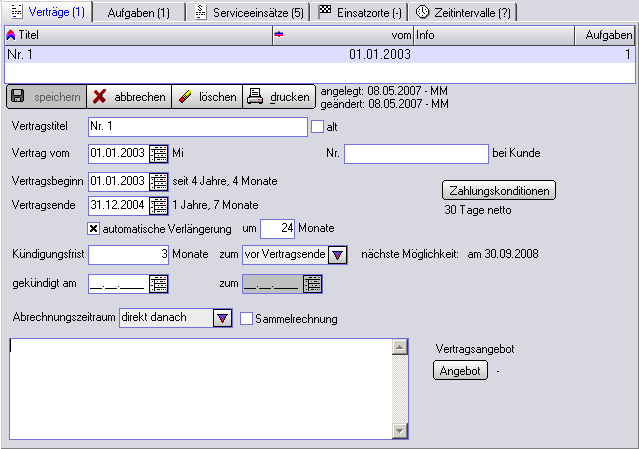This screenshot has width=639, height=449.
Task: Expand the vor Vertragsende dropdown
Action: [337, 255]
